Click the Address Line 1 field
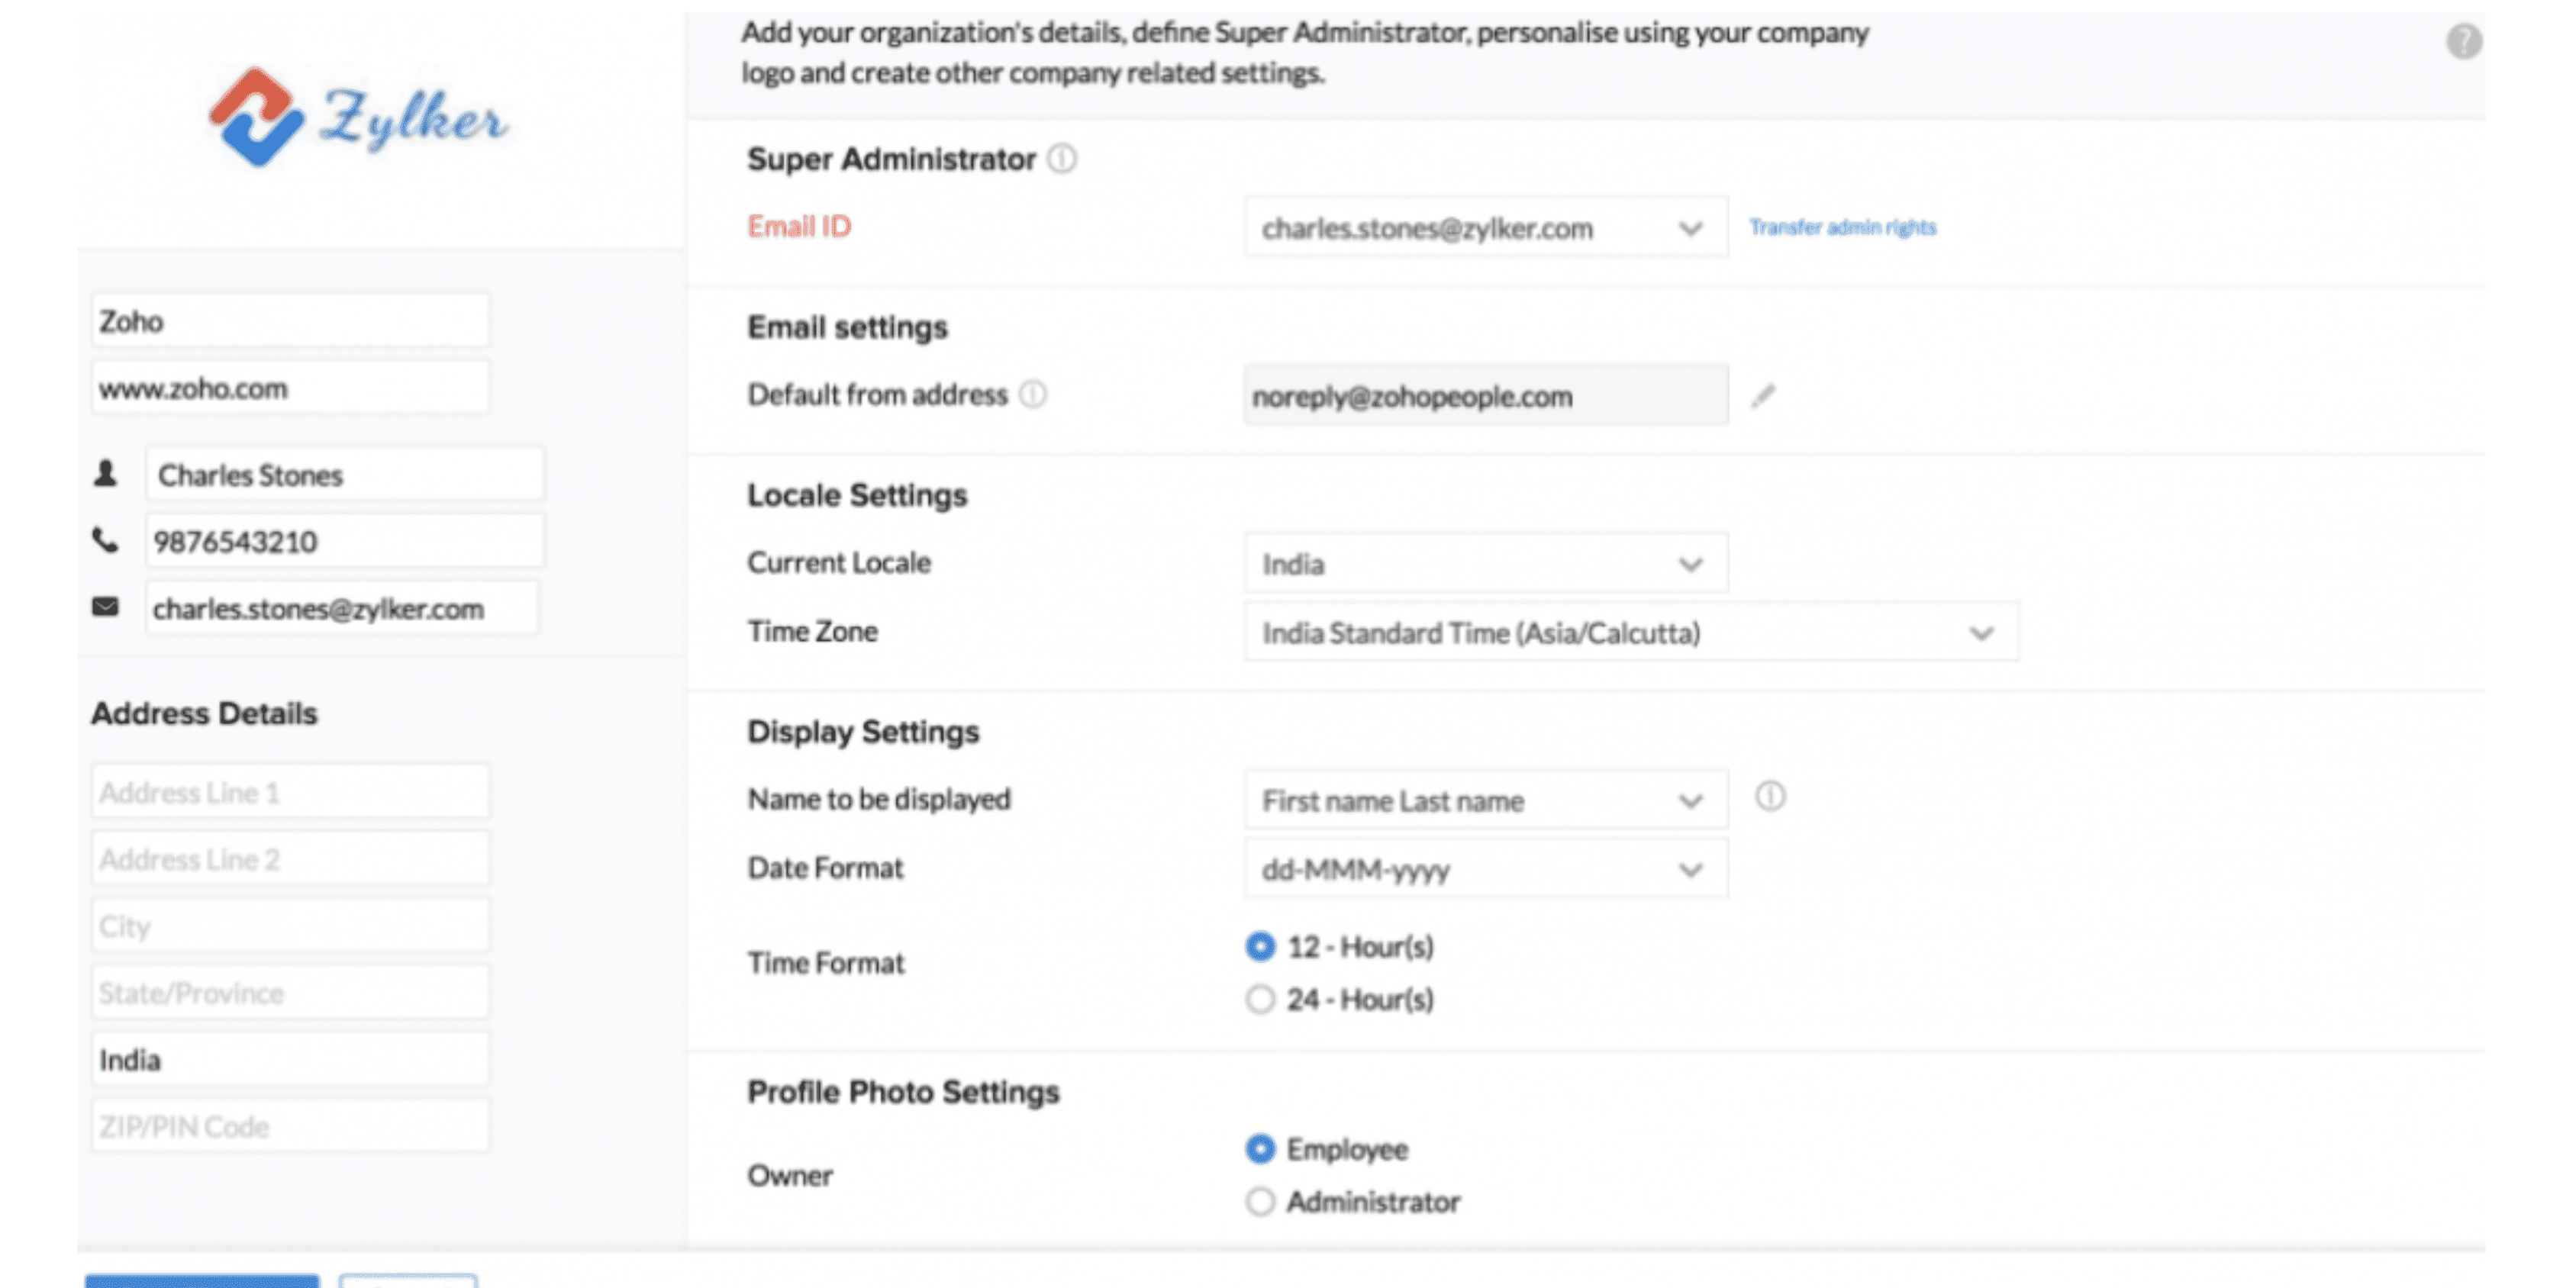 point(290,793)
